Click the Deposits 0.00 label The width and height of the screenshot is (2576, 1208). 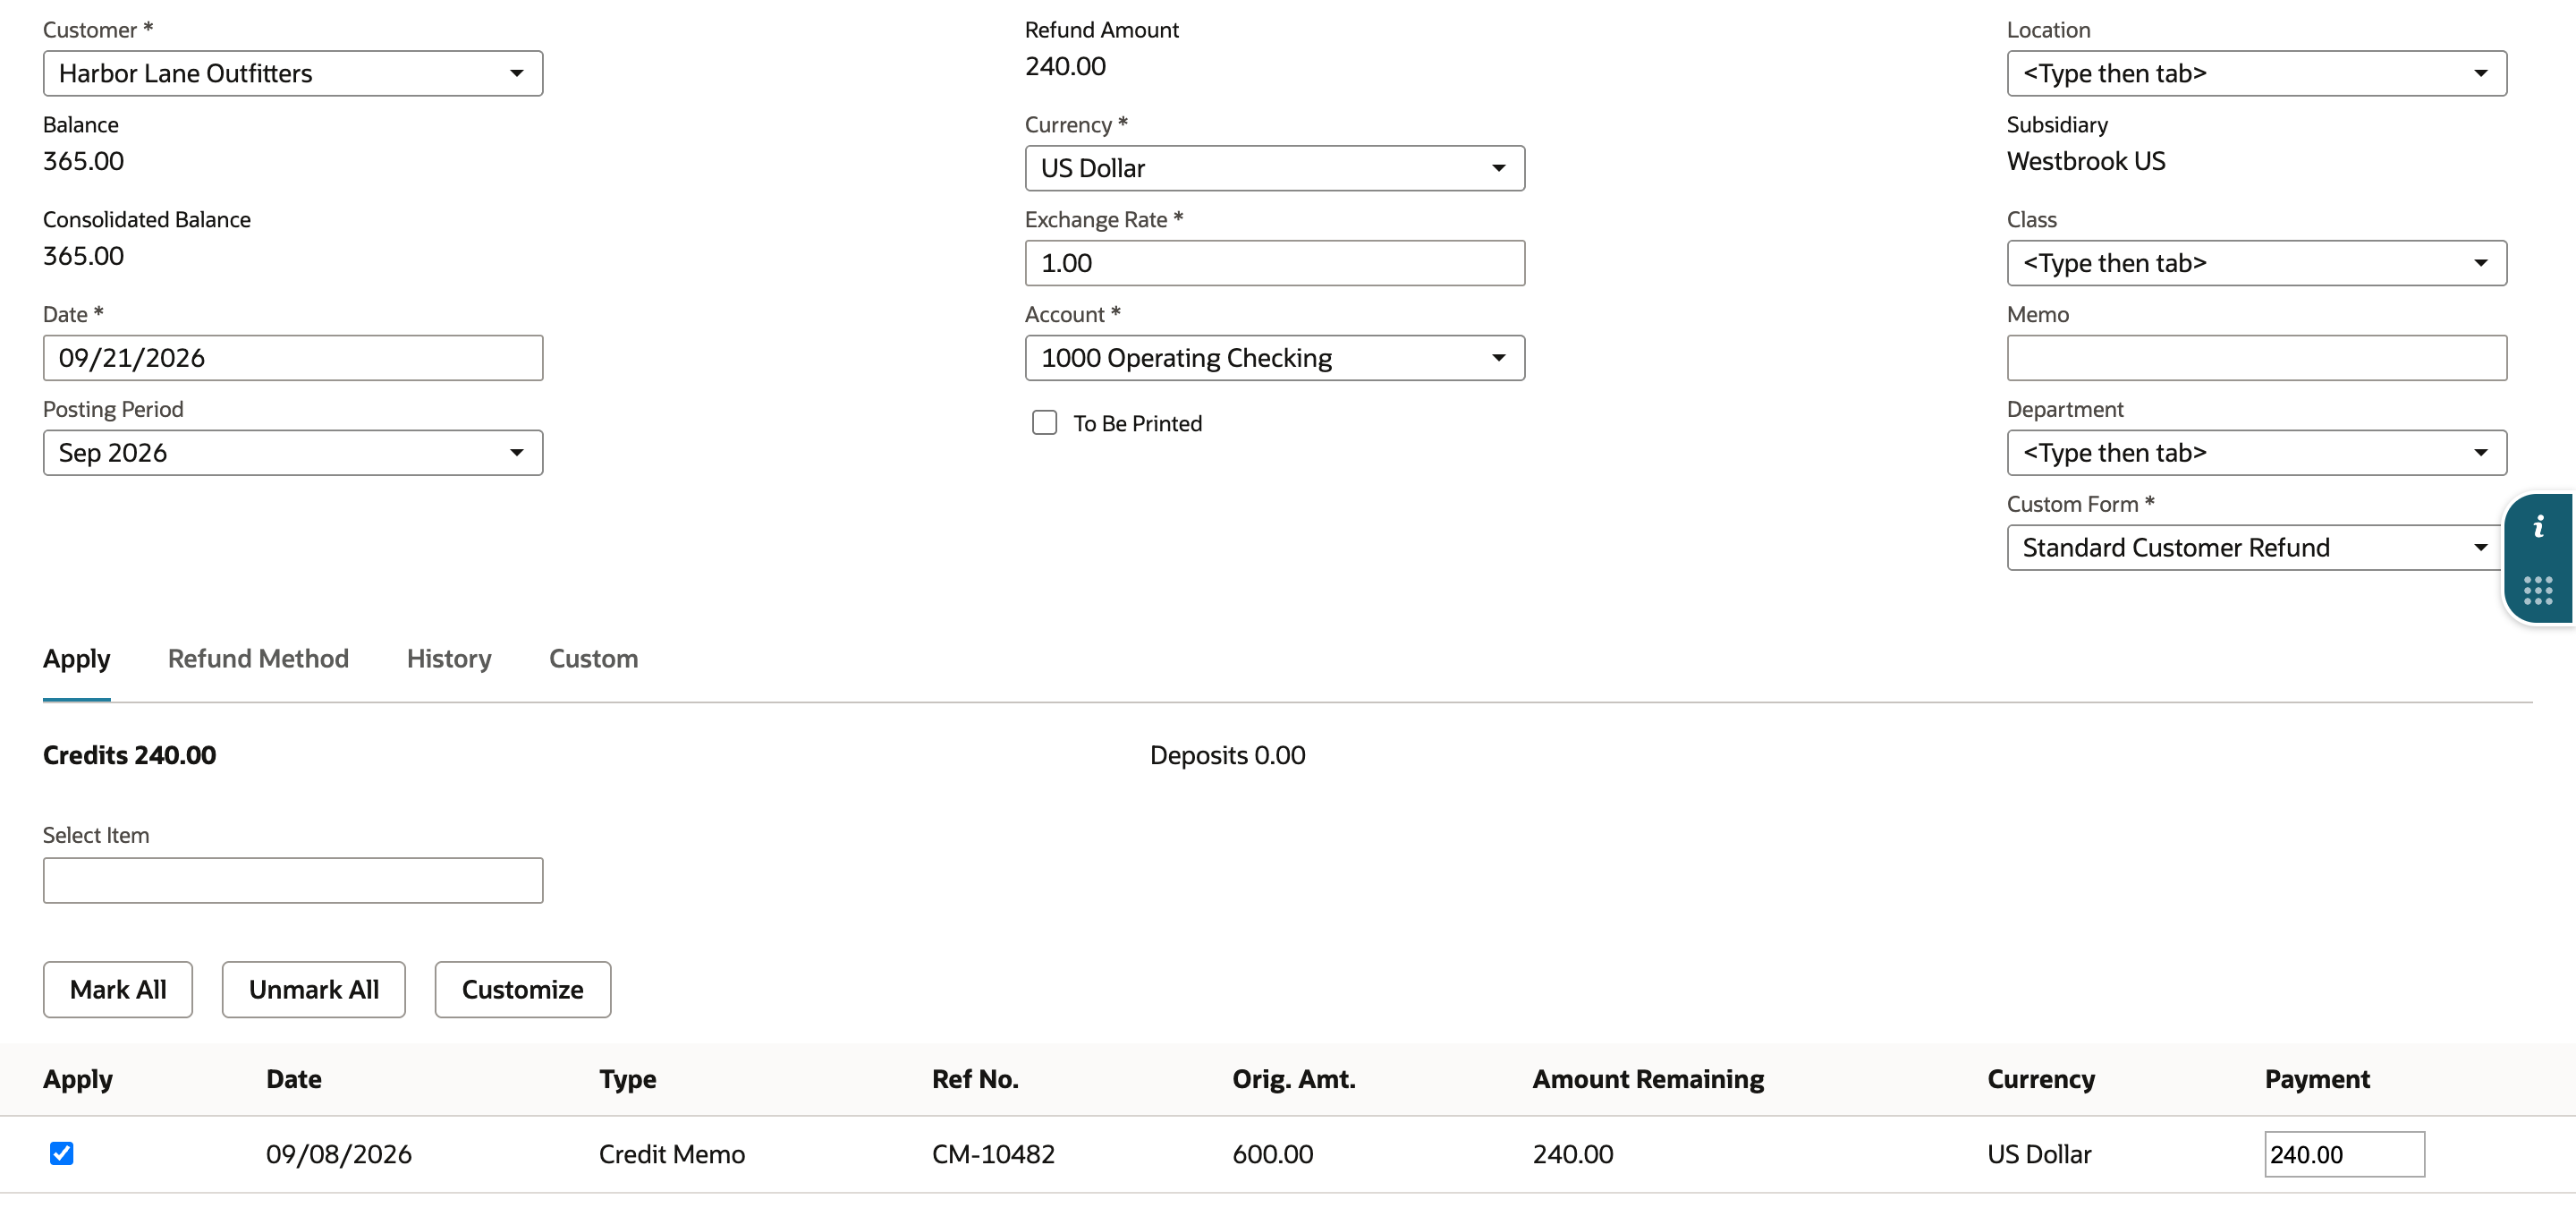point(1227,755)
